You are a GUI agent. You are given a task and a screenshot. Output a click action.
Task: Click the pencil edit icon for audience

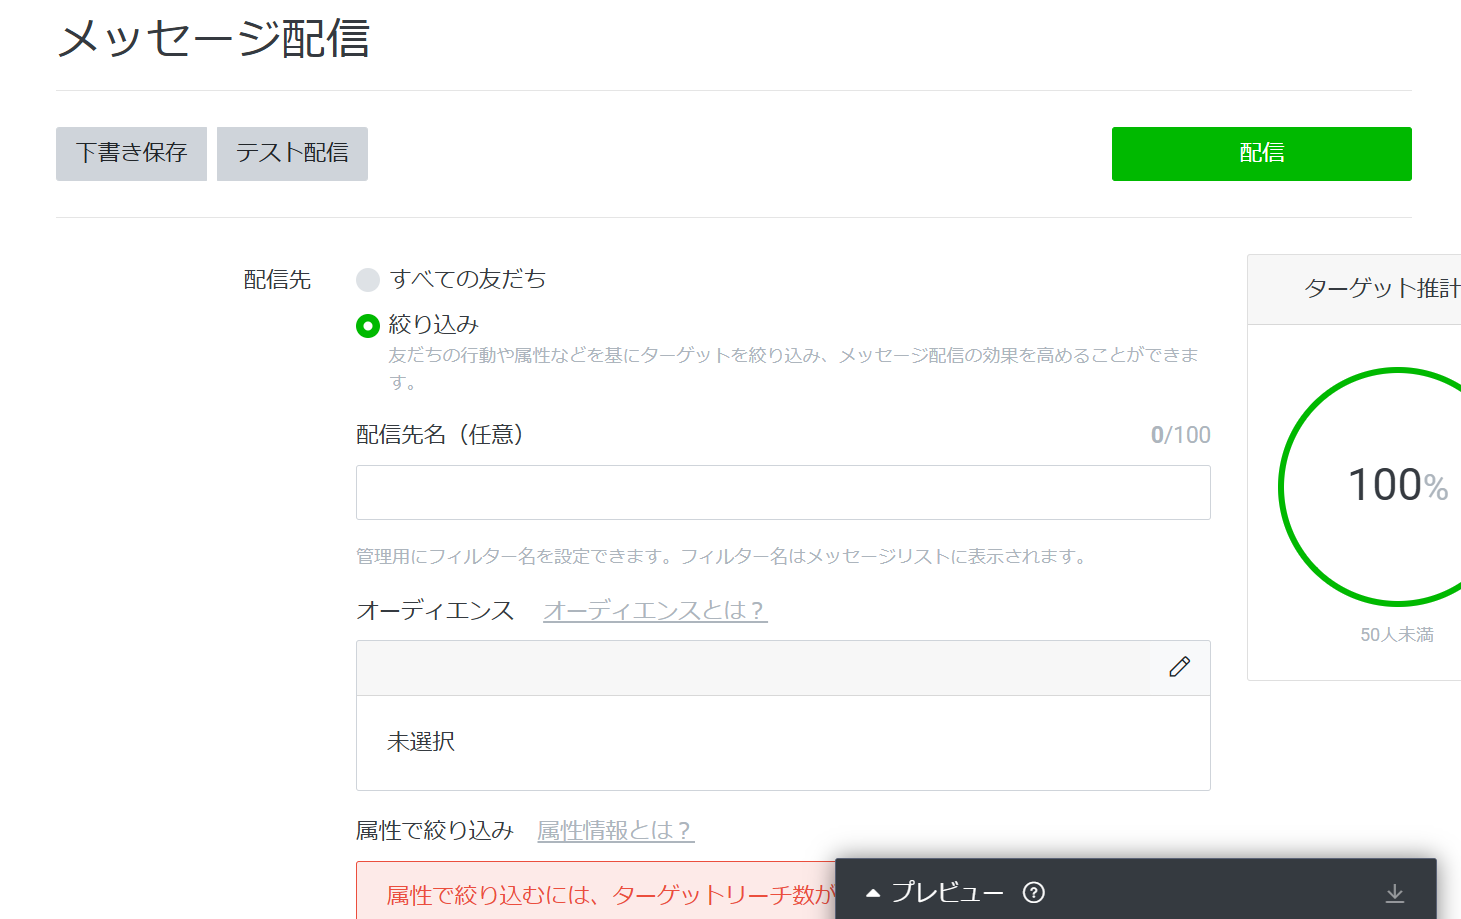[1179, 667]
